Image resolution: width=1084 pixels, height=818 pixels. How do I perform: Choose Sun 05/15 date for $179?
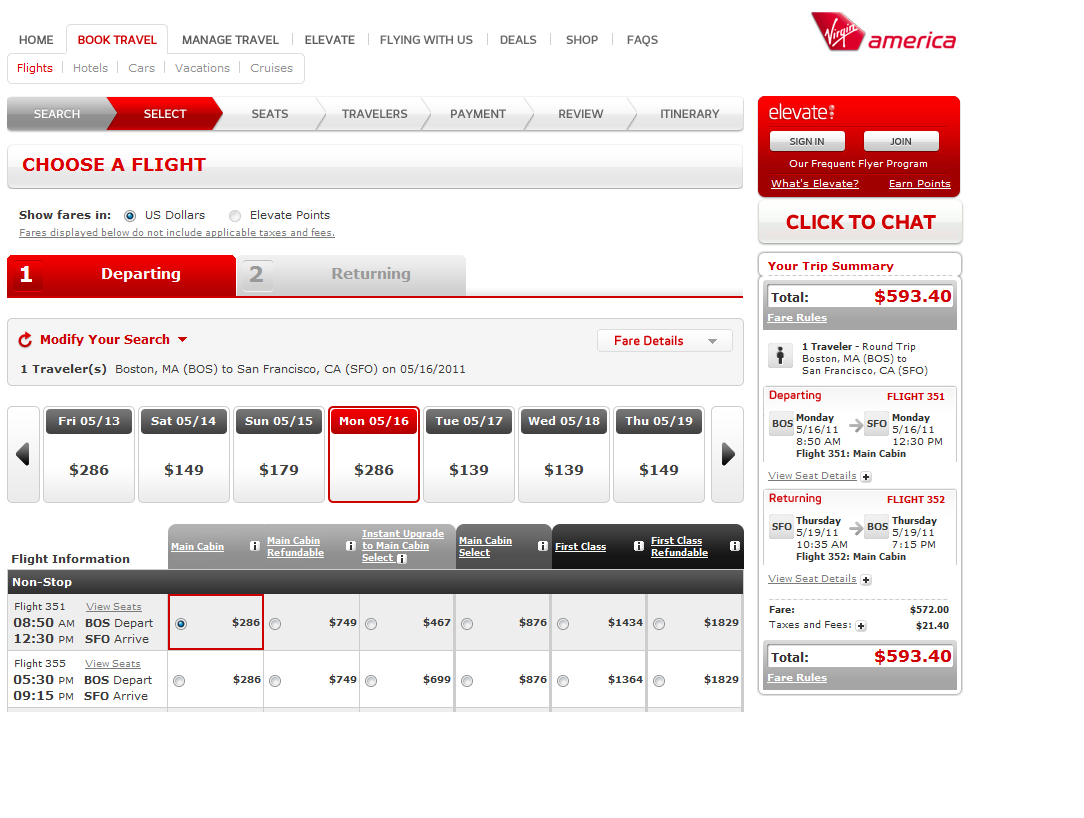[x=279, y=454]
